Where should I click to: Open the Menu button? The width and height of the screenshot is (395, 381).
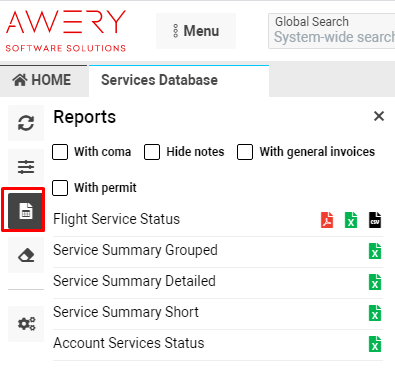(x=196, y=31)
